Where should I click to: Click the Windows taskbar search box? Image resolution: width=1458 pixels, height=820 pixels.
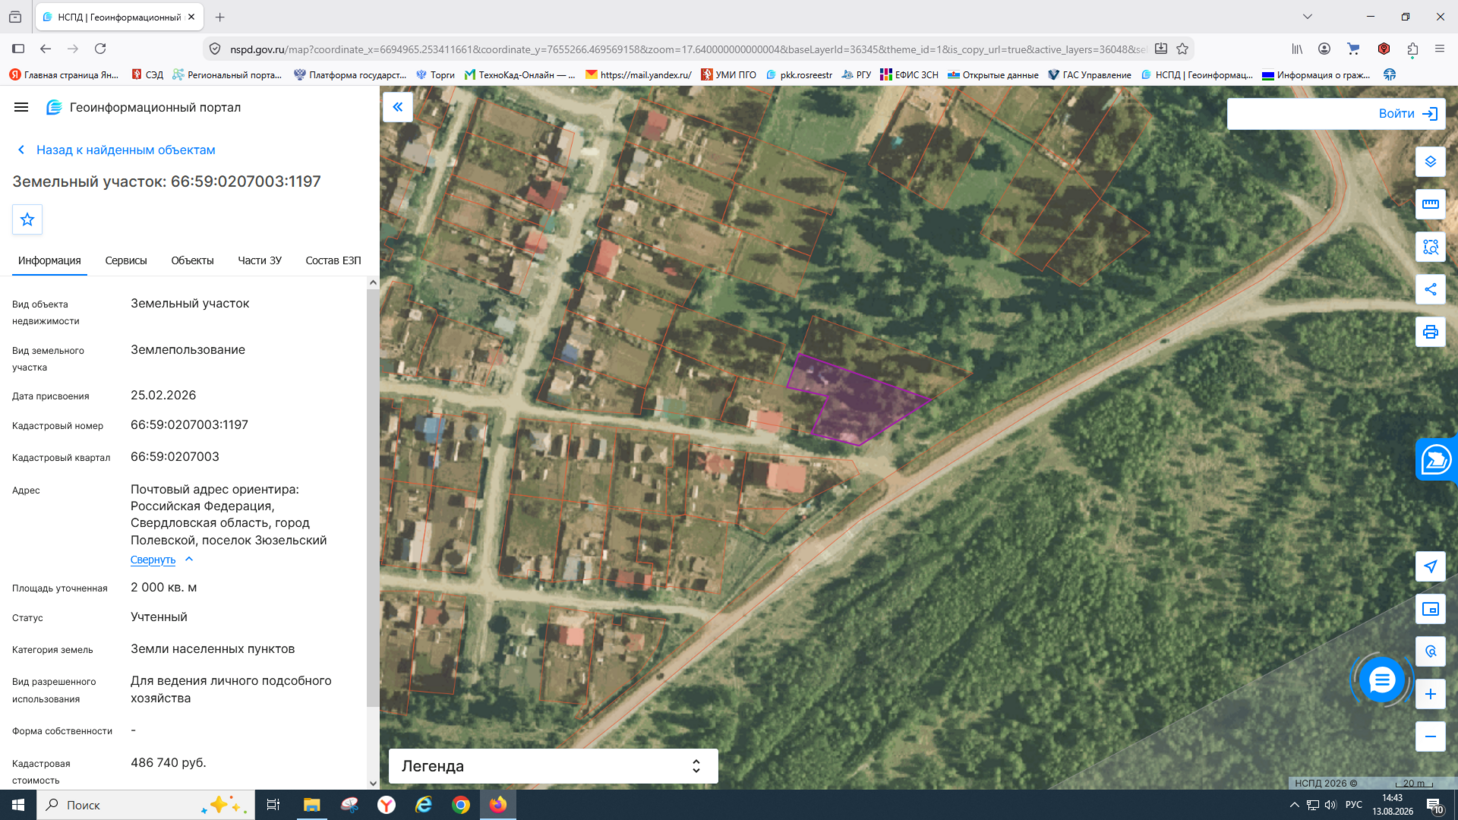[145, 805]
